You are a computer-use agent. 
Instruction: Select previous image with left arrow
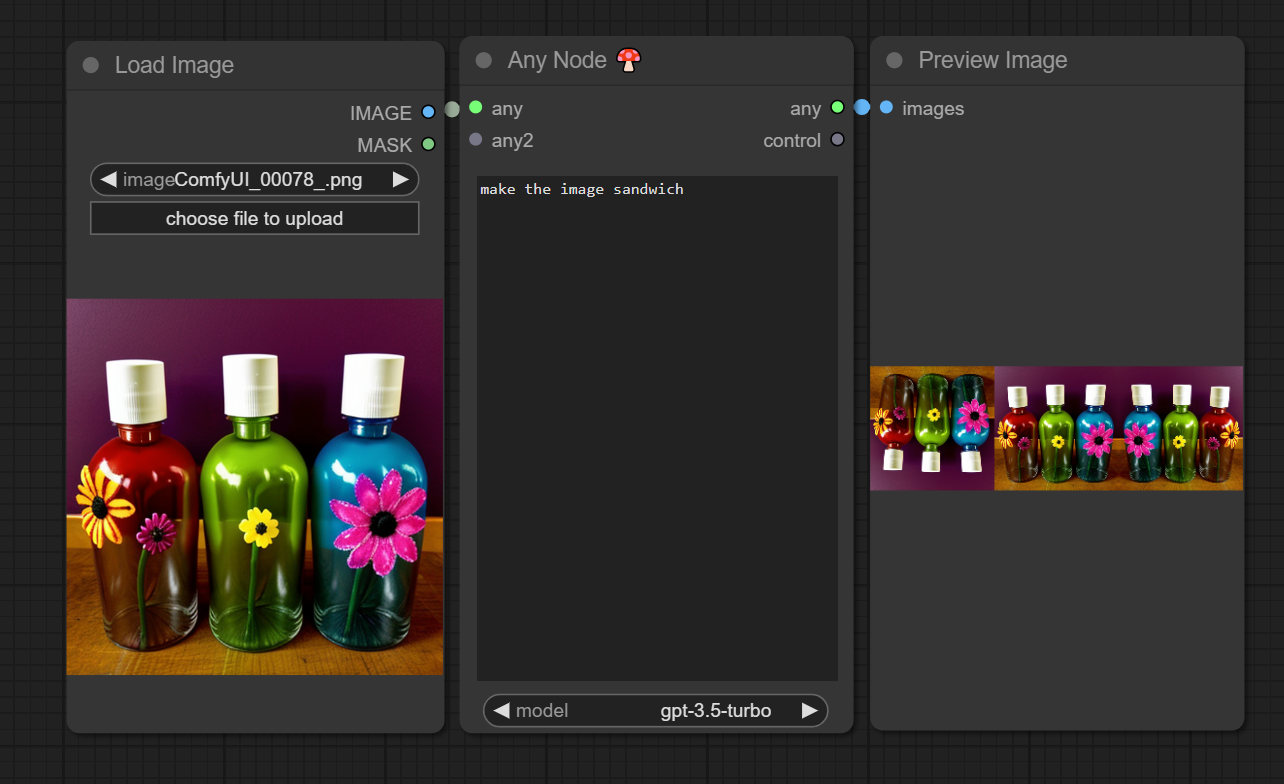(106, 180)
